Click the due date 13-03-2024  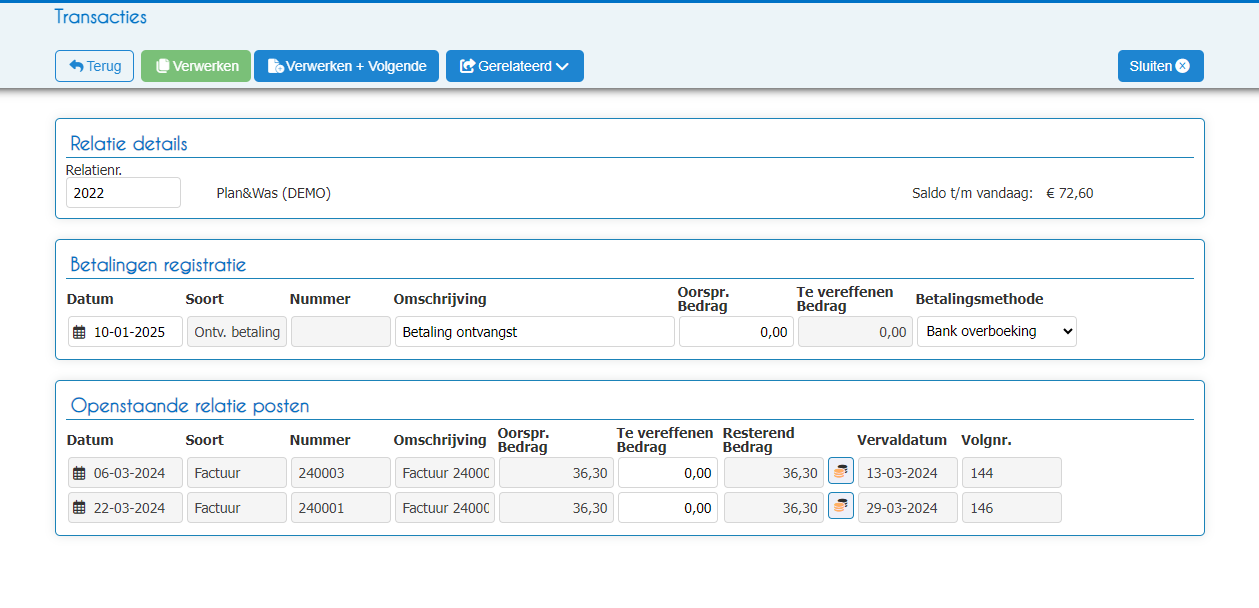pyautogui.click(x=908, y=473)
